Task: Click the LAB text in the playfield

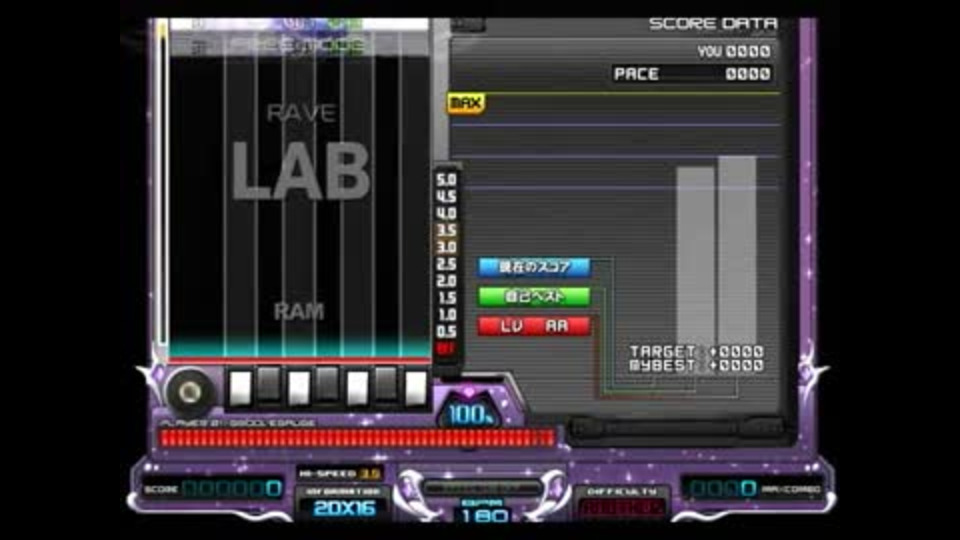Action: pos(301,171)
